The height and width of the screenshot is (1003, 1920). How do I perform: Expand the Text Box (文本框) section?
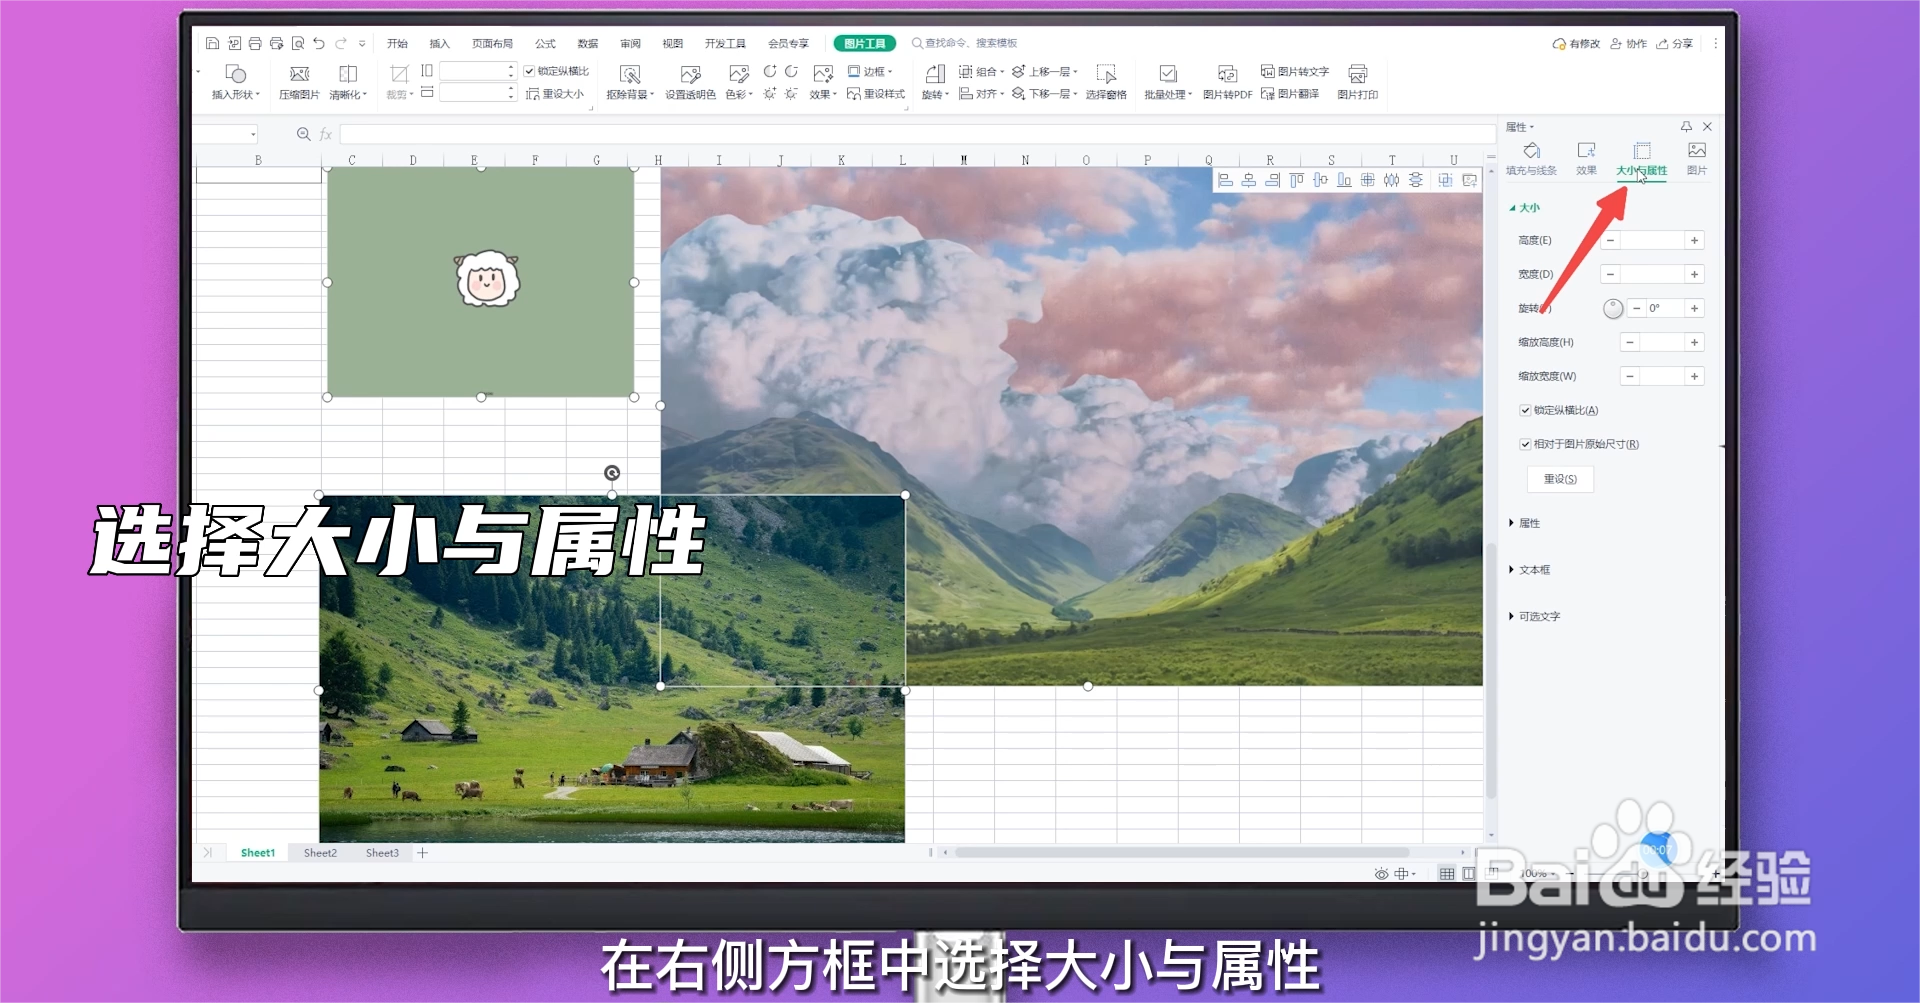(x=1530, y=570)
